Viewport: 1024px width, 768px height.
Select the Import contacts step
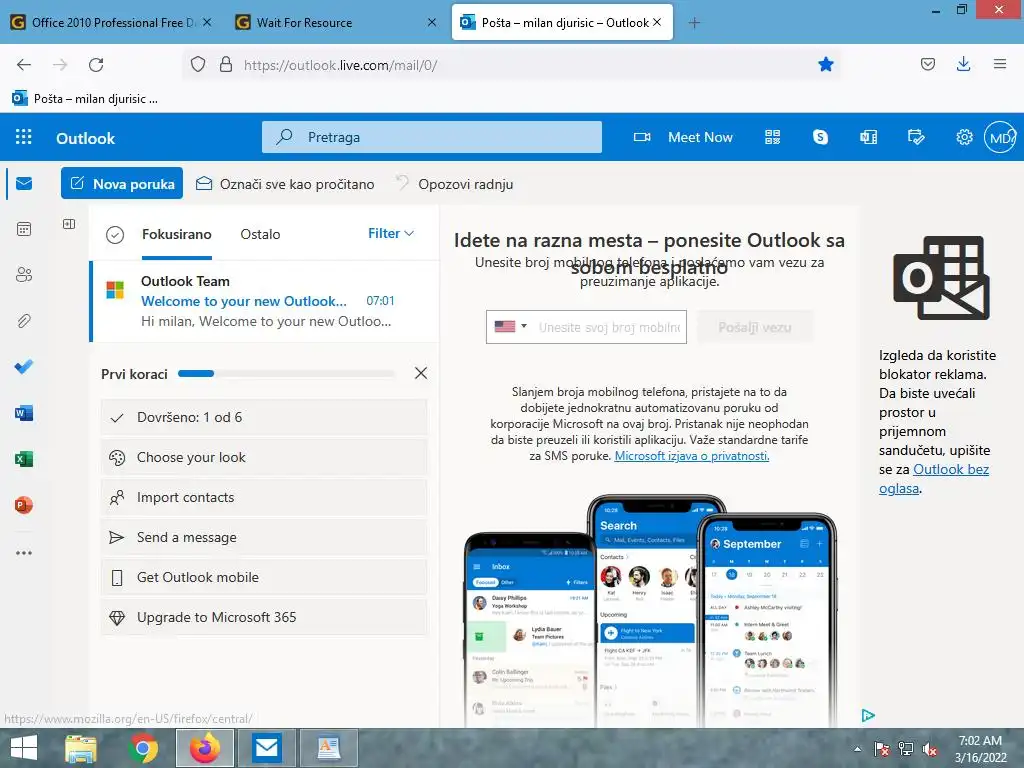pos(264,498)
